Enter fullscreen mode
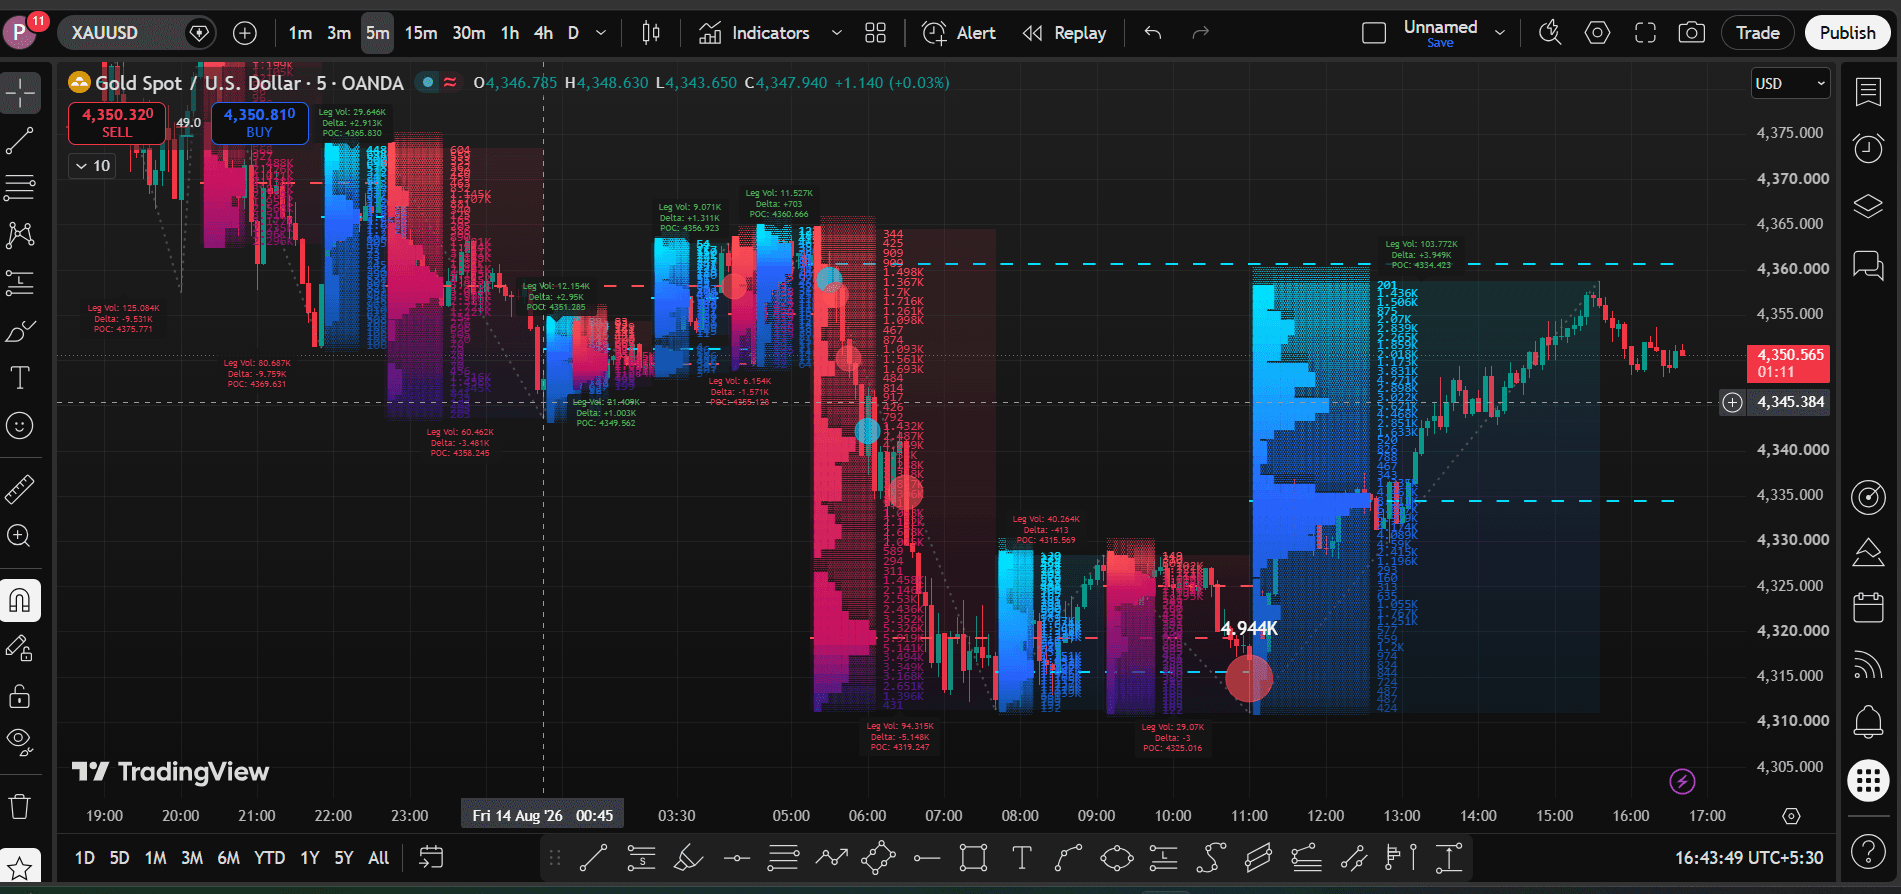The width and height of the screenshot is (1901, 894). click(x=1645, y=33)
